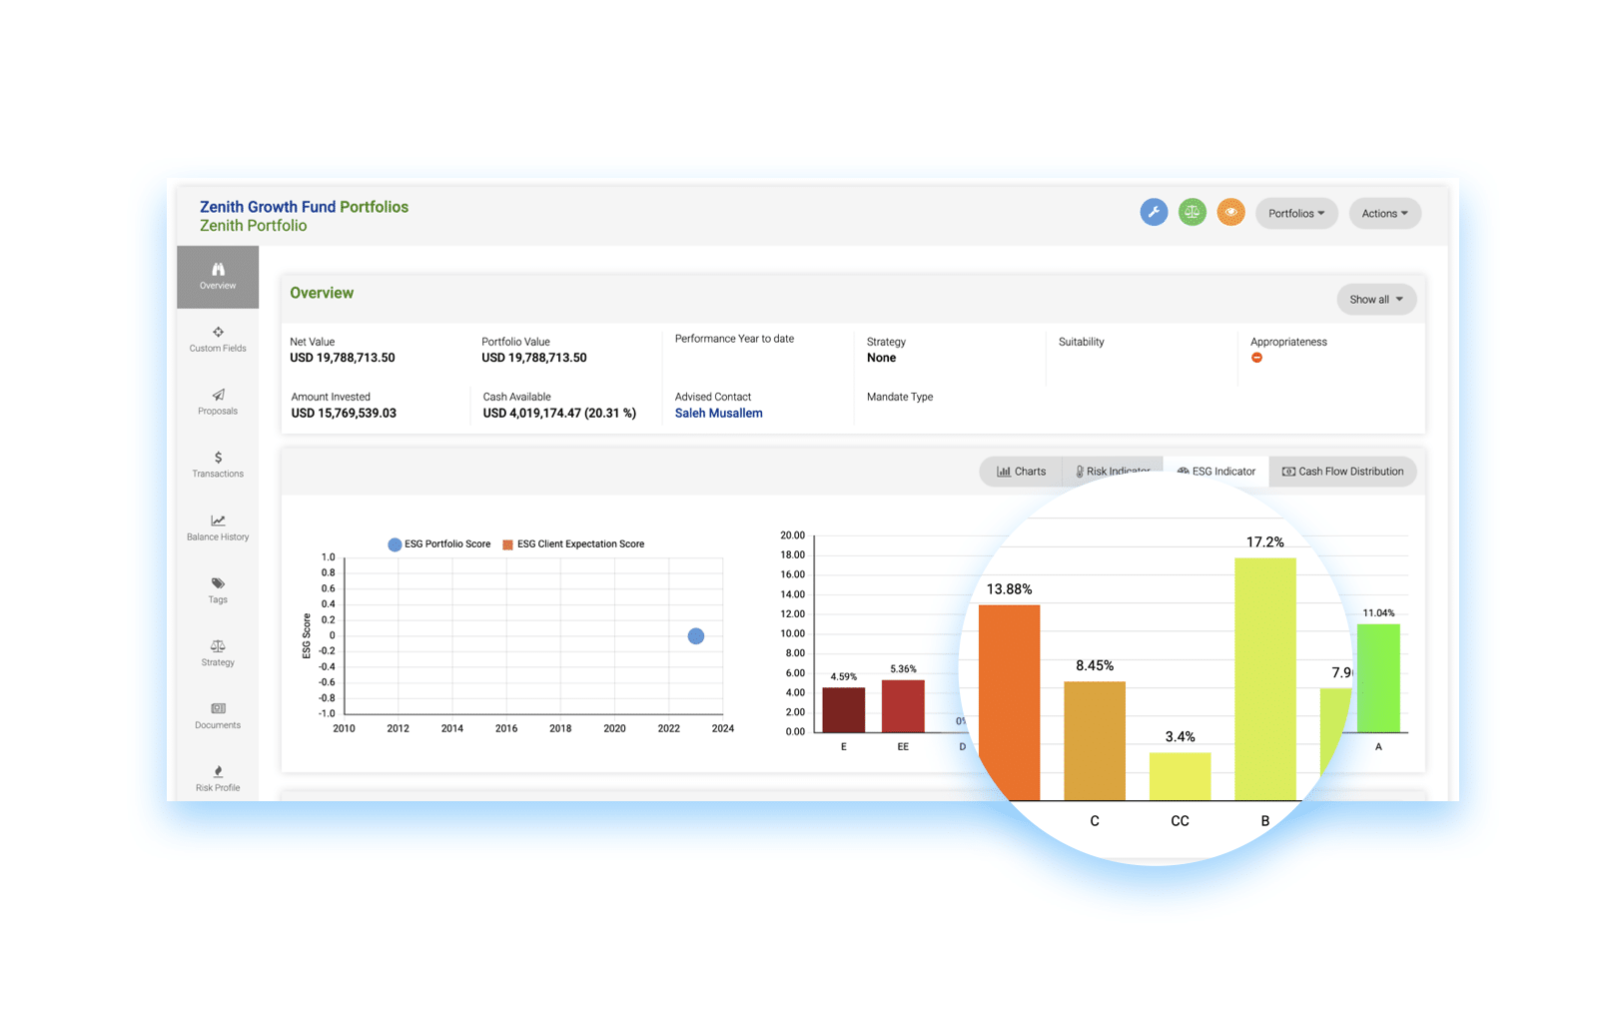1600x1015 pixels.
Task: Click the orange eye icon button
Action: click(1231, 212)
